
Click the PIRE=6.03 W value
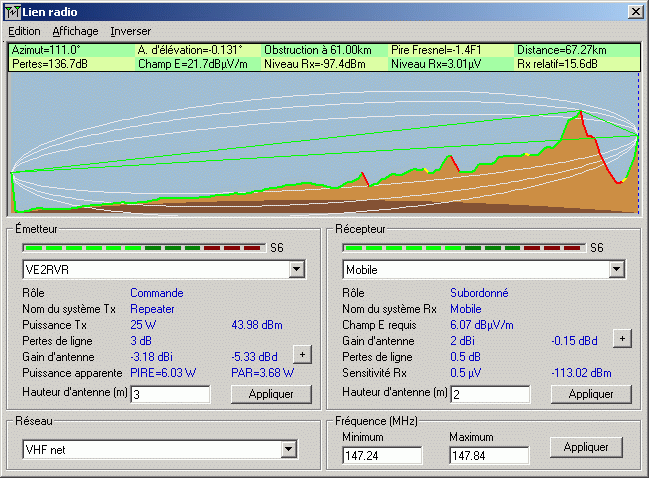point(163,373)
